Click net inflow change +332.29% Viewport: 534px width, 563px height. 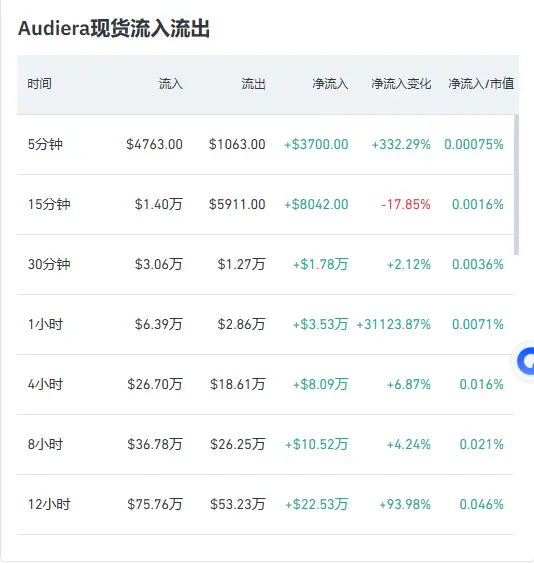(x=401, y=144)
